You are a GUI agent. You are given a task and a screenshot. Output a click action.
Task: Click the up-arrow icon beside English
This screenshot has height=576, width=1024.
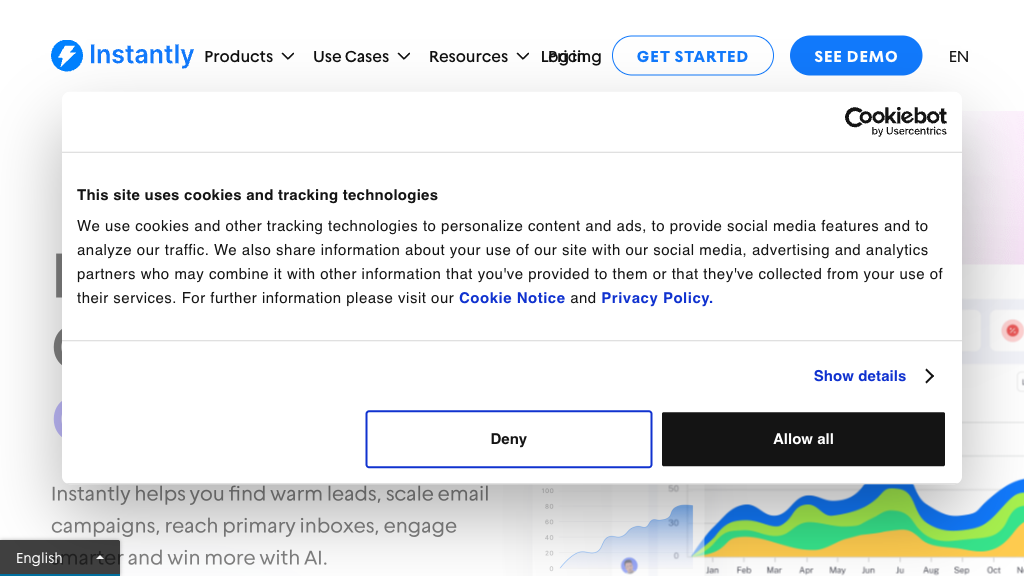(x=100, y=558)
